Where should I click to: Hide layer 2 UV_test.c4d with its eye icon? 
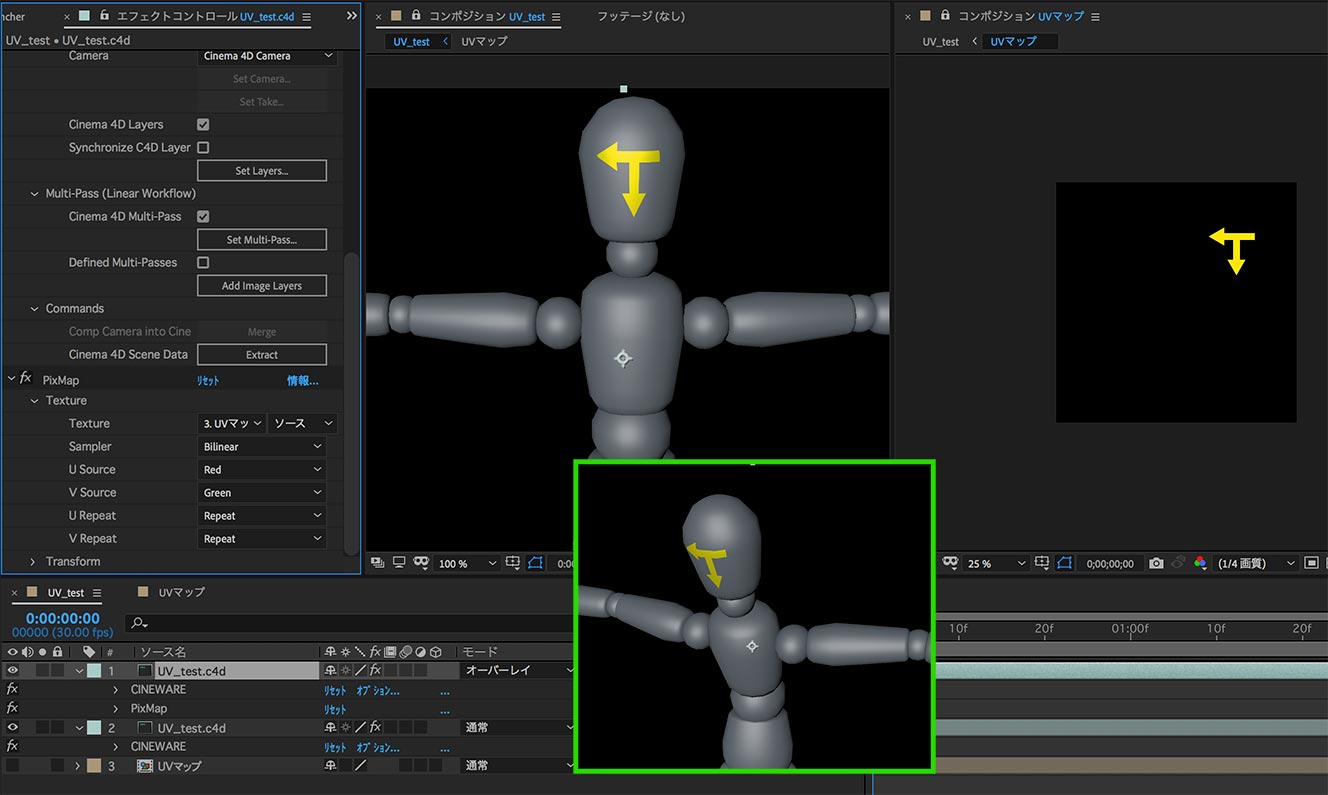(13, 728)
